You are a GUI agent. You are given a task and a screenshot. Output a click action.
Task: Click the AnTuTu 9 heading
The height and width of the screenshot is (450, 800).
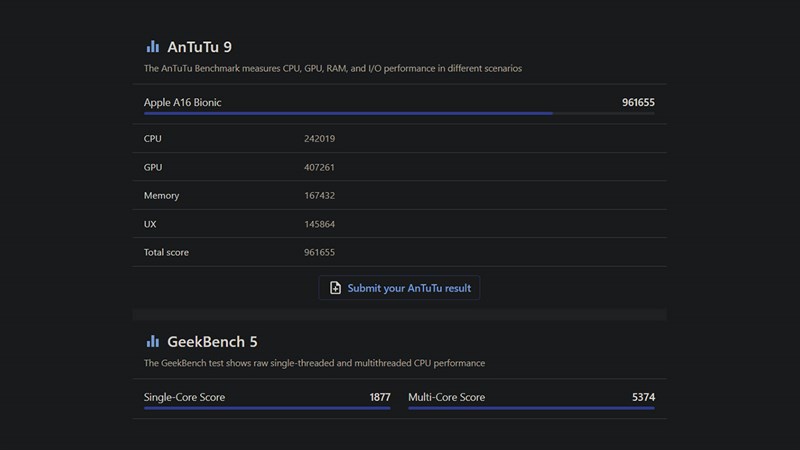pyautogui.click(x=200, y=46)
